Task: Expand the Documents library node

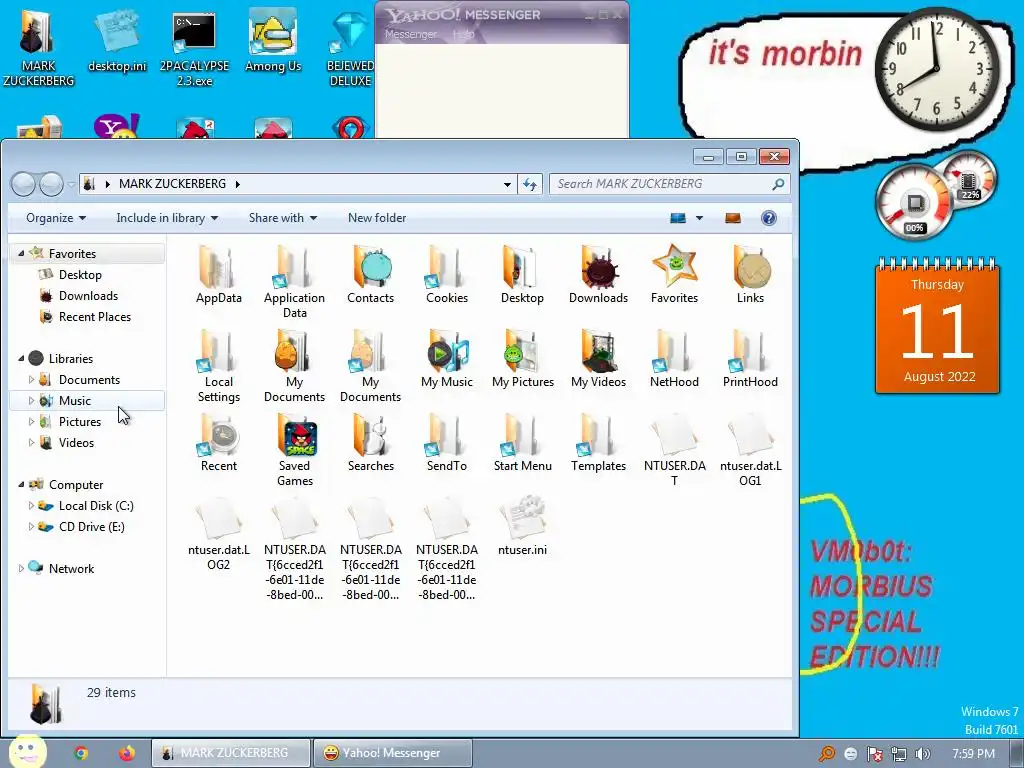Action: [31, 379]
